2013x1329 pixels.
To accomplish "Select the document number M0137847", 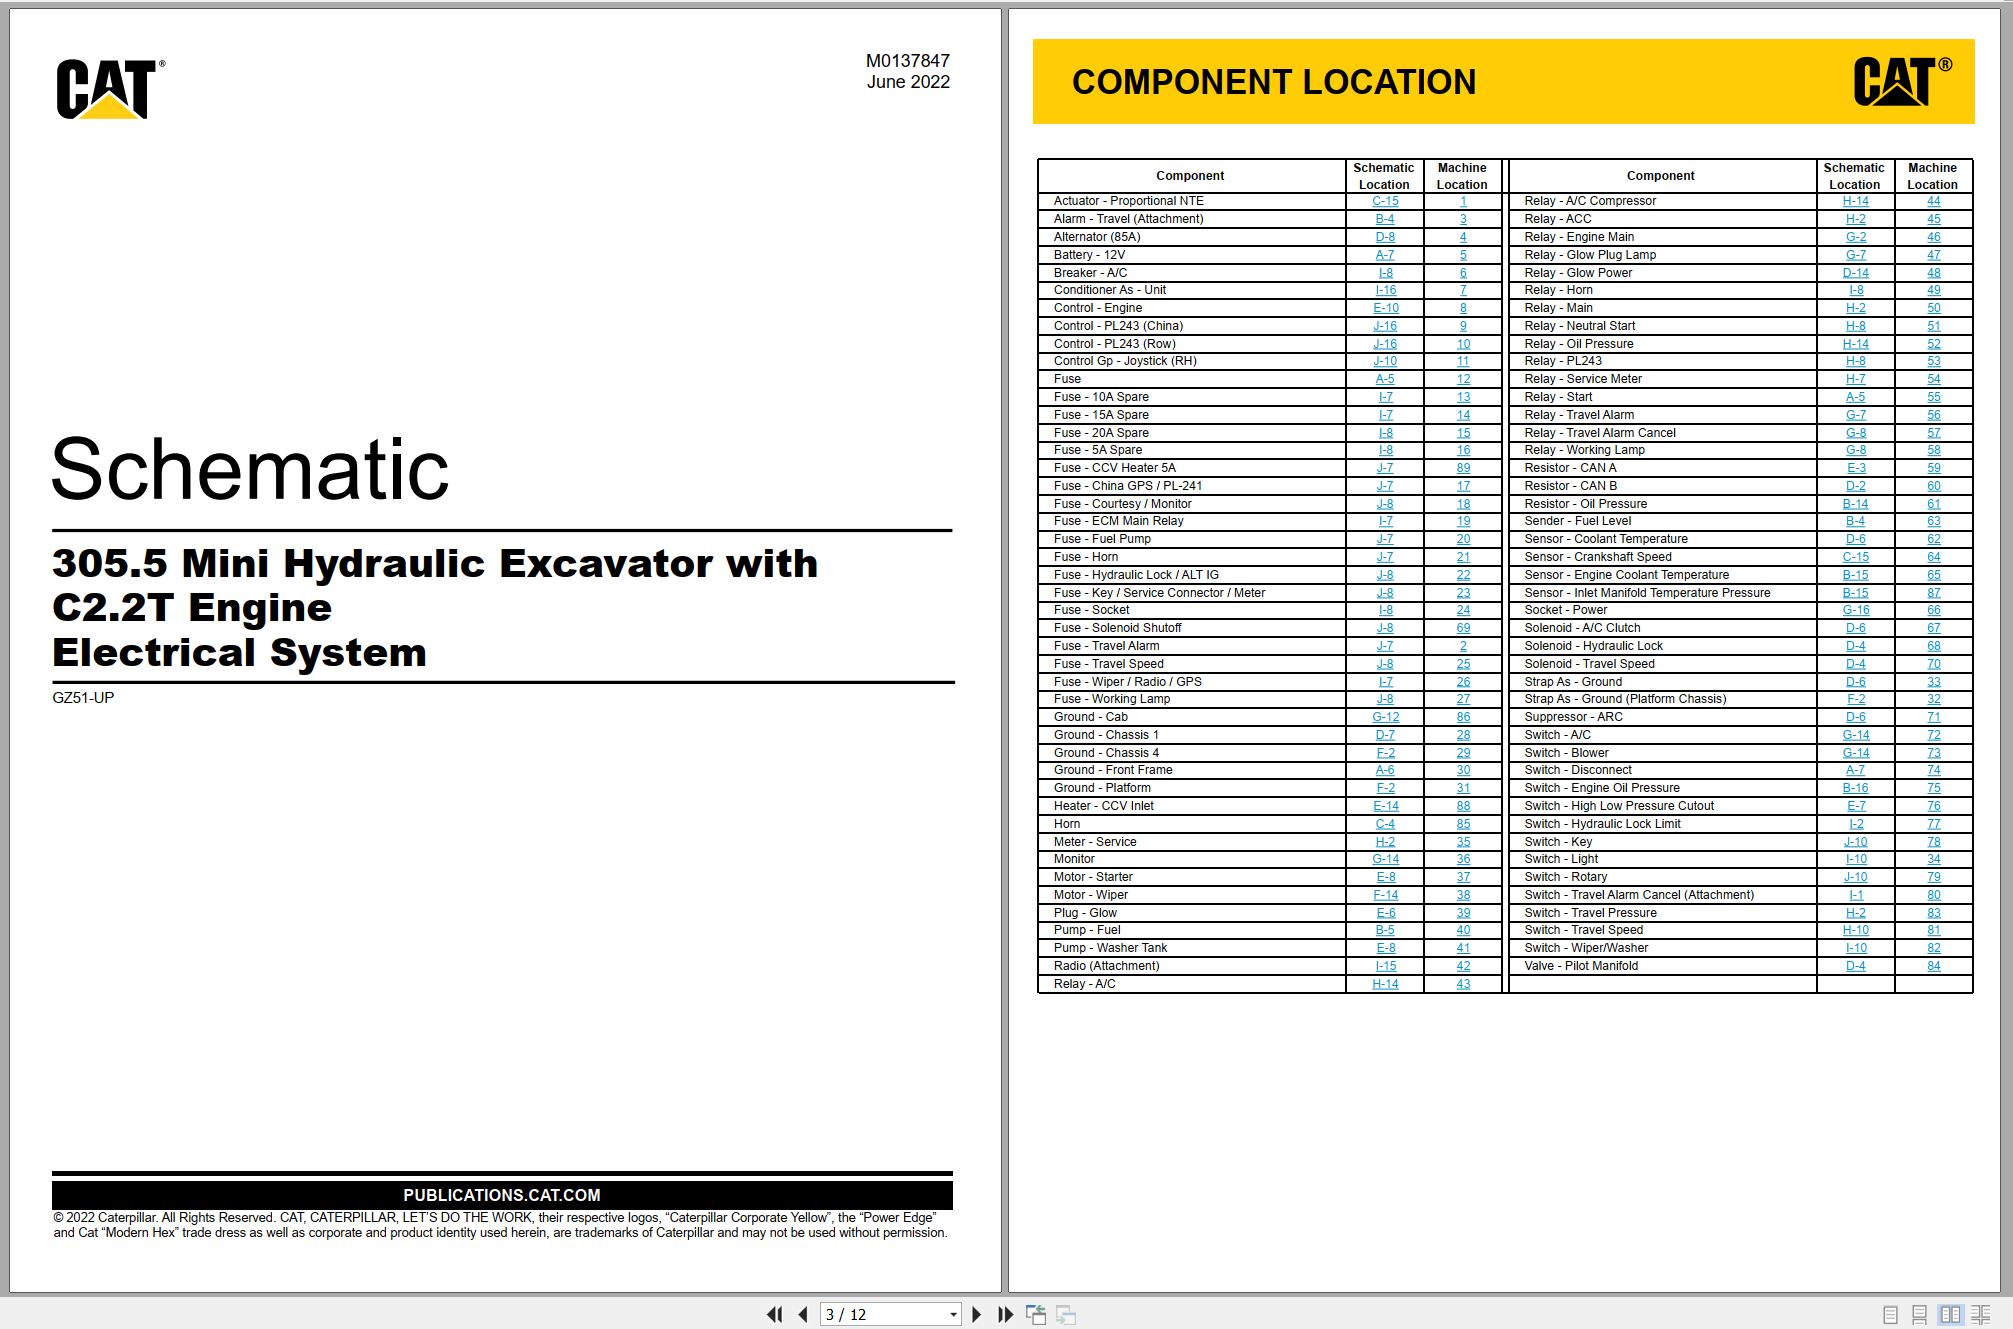I will pyautogui.click(x=908, y=61).
